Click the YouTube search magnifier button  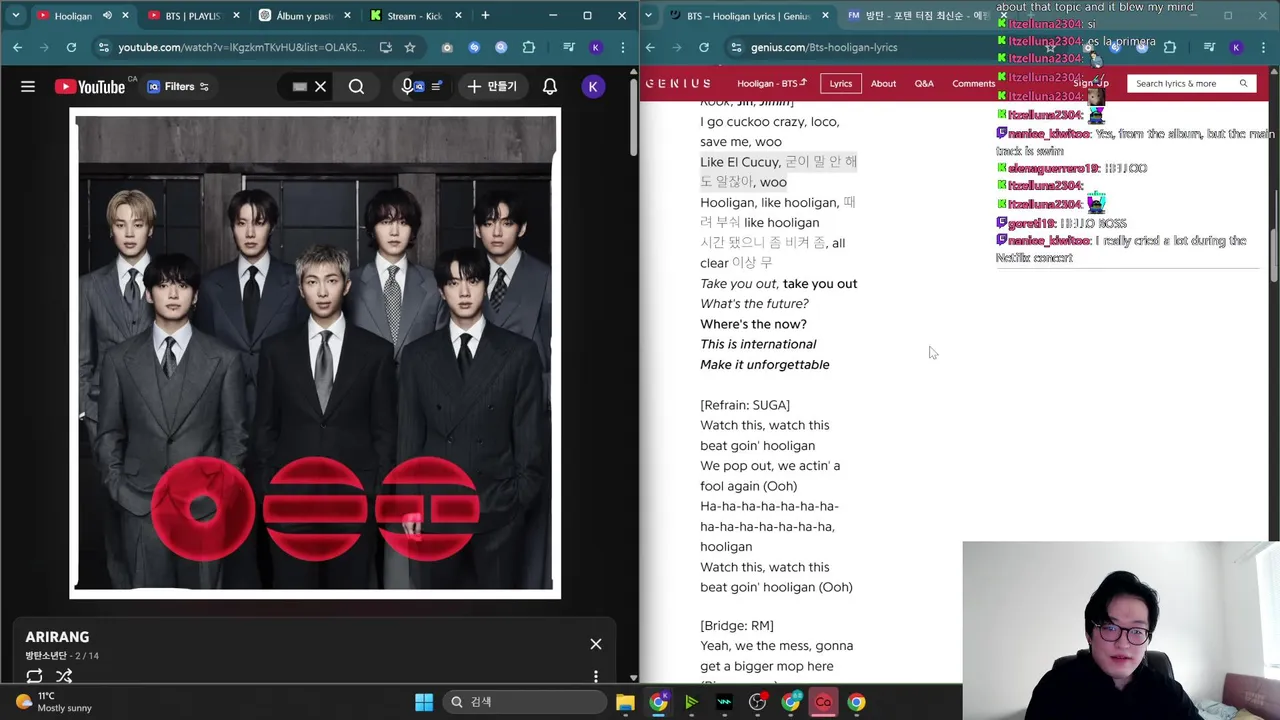pyautogui.click(x=356, y=87)
